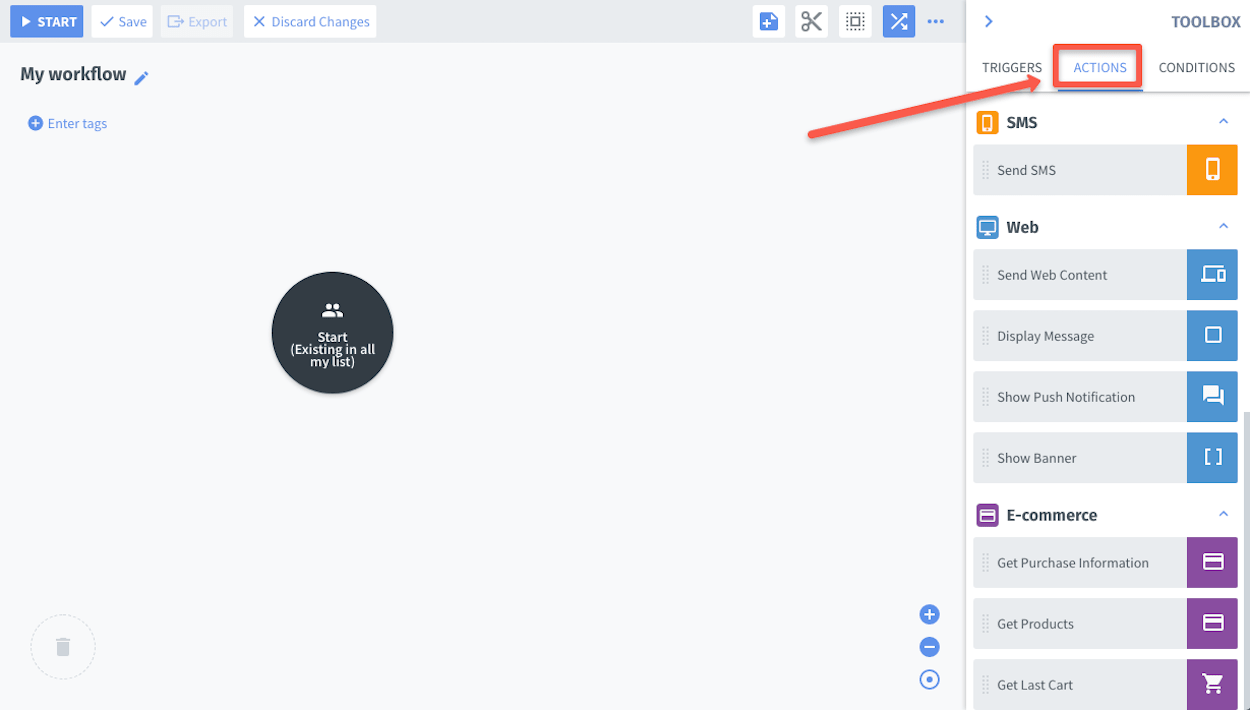Save the workflow
This screenshot has height=710, width=1250.
tap(122, 21)
